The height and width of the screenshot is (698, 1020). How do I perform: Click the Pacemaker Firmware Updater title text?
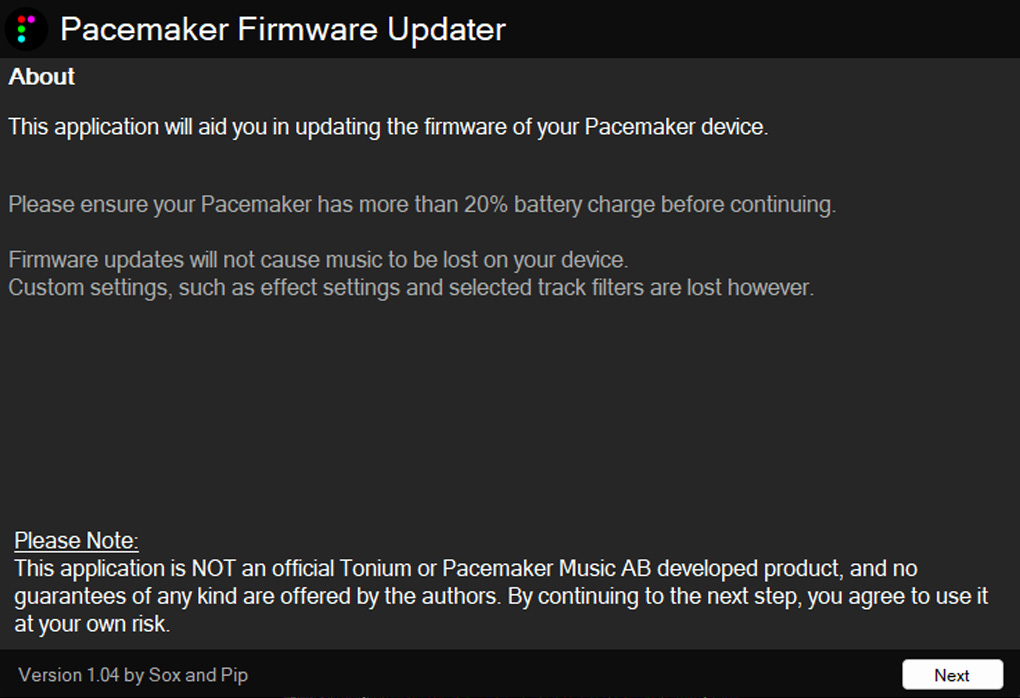click(283, 29)
